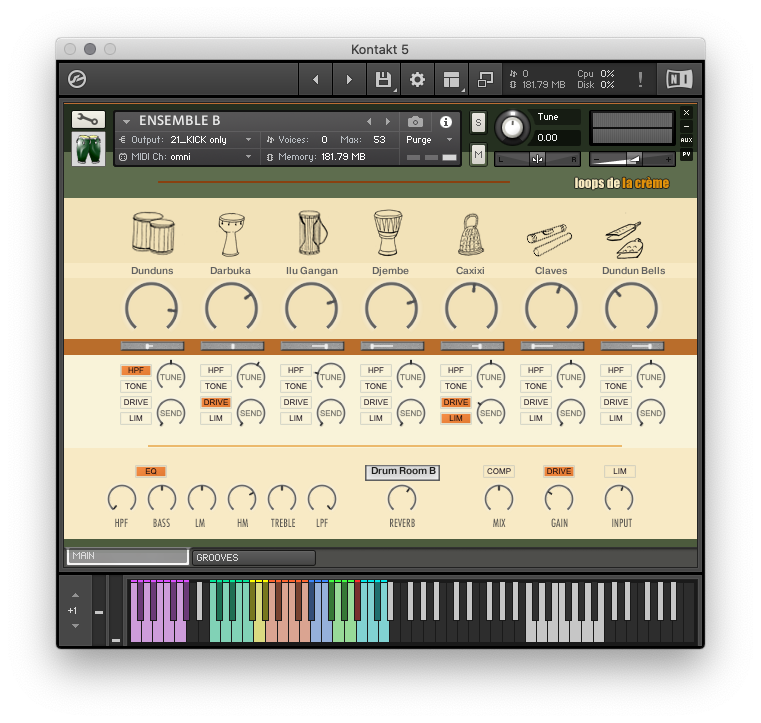Click the Max voices value 53
The image size is (761, 723).
379,140
